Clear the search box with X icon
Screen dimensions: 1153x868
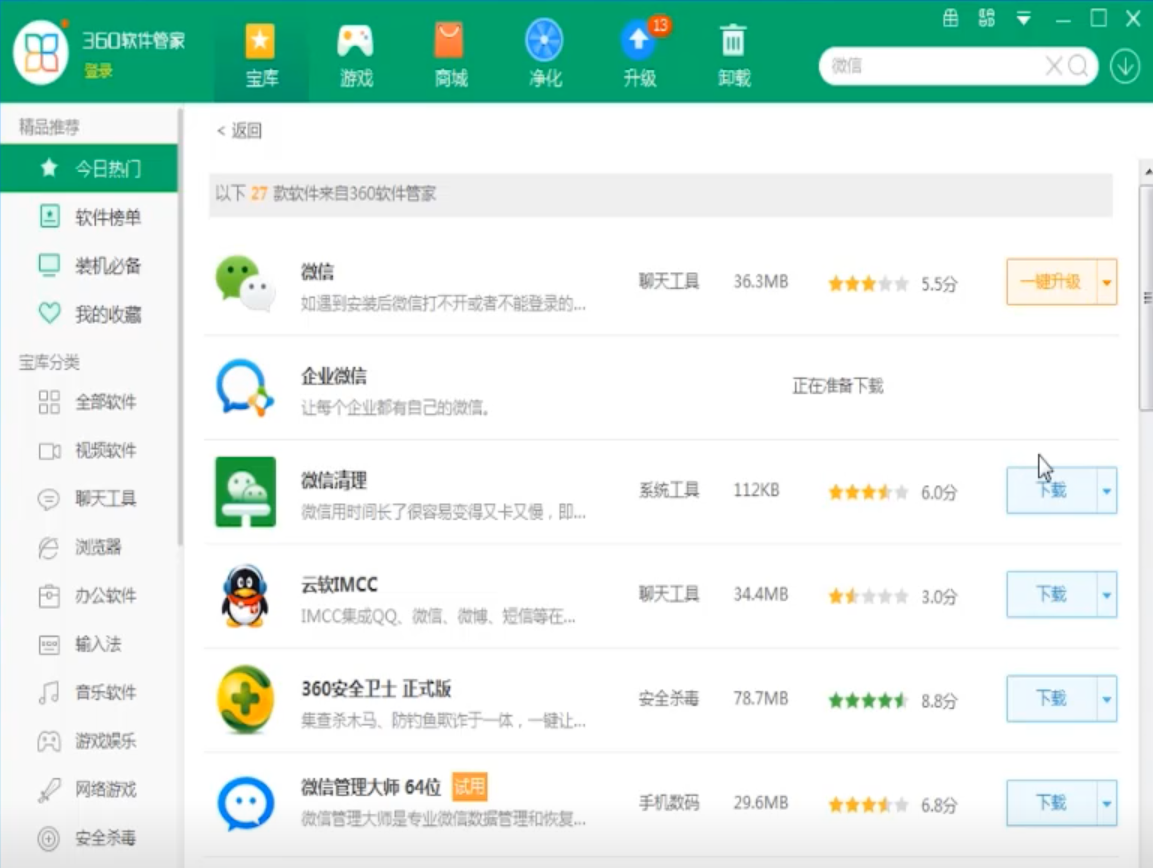coord(1053,67)
